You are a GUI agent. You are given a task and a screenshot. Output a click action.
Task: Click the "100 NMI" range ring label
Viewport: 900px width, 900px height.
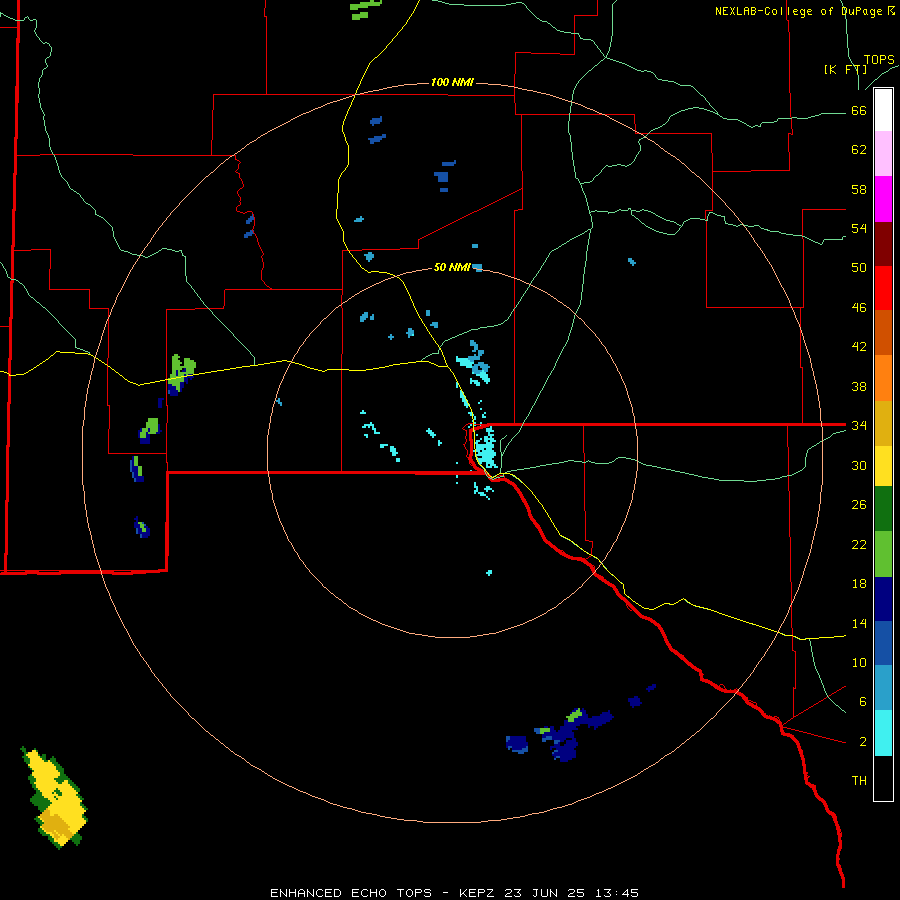[452, 82]
